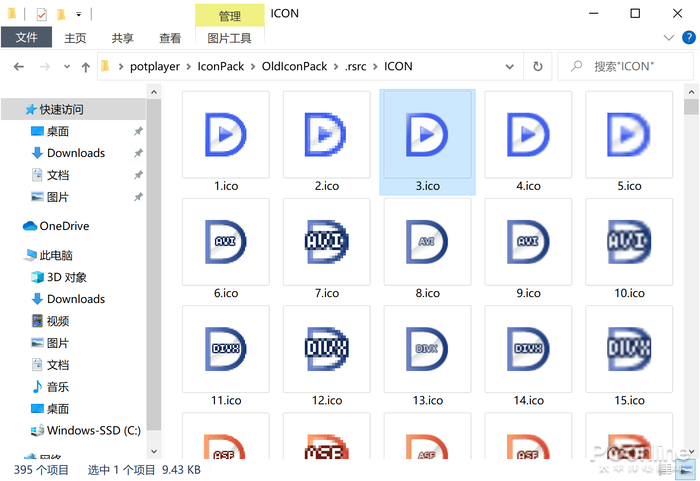Click the highlighted 3.ico file
The width and height of the screenshot is (700, 481).
[x=427, y=142]
